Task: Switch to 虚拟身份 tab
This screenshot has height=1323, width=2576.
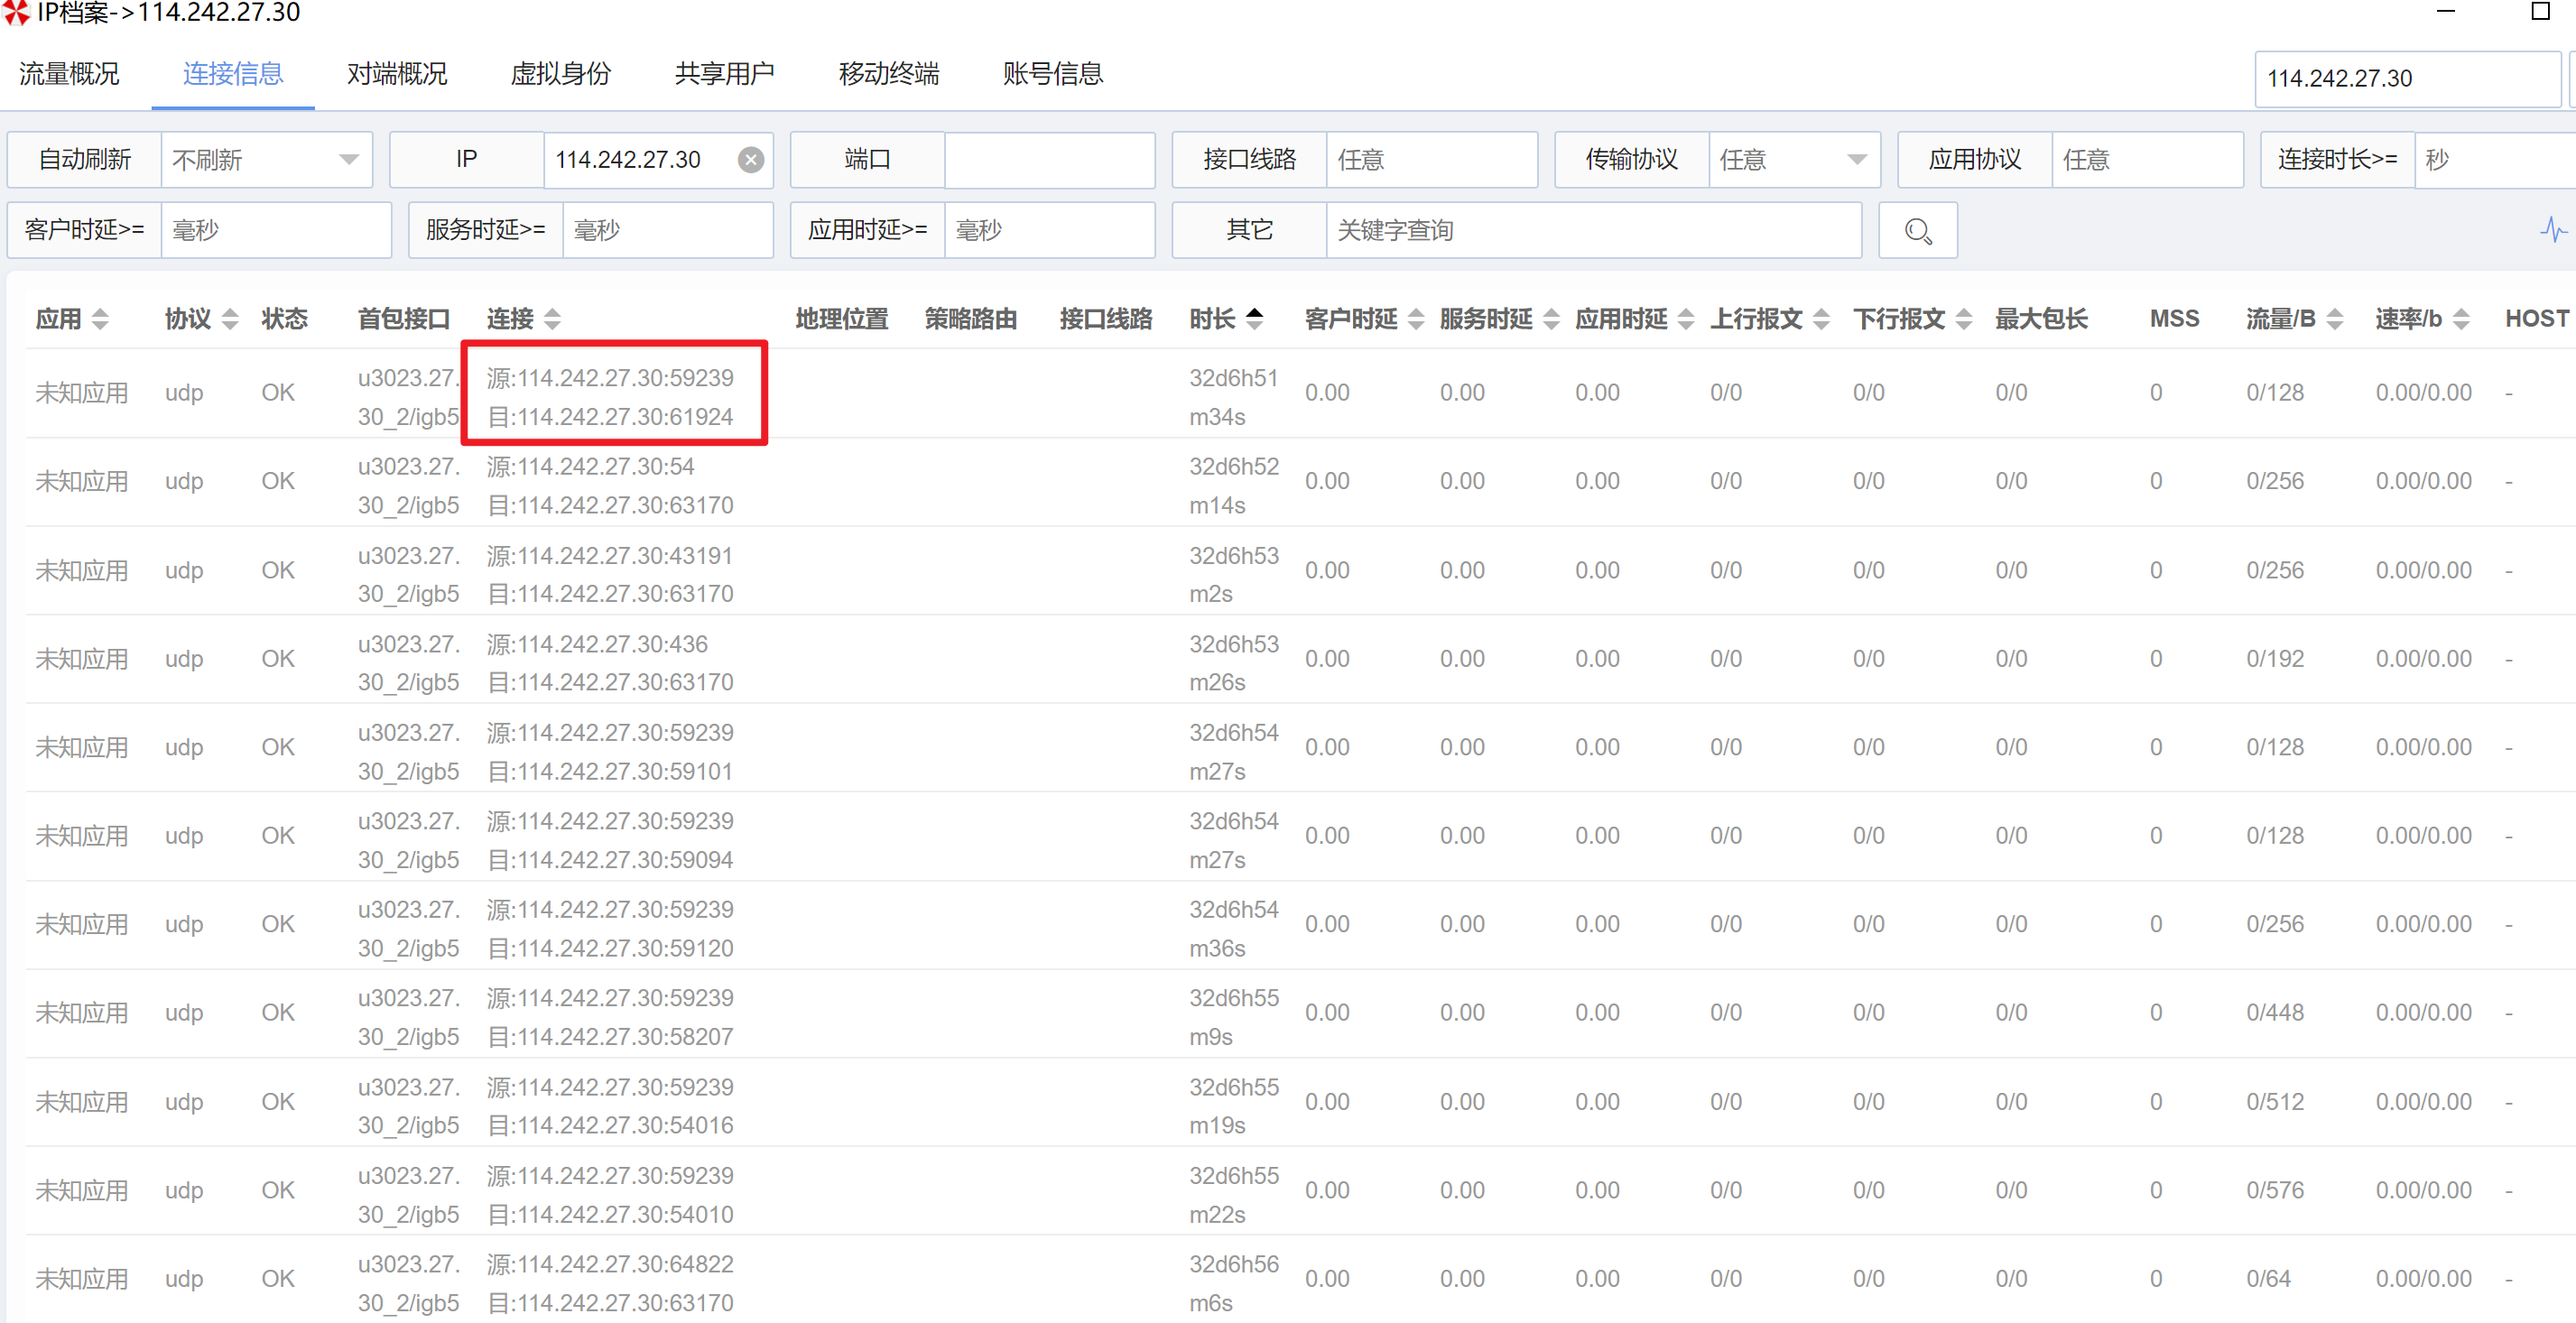Action: (x=560, y=74)
